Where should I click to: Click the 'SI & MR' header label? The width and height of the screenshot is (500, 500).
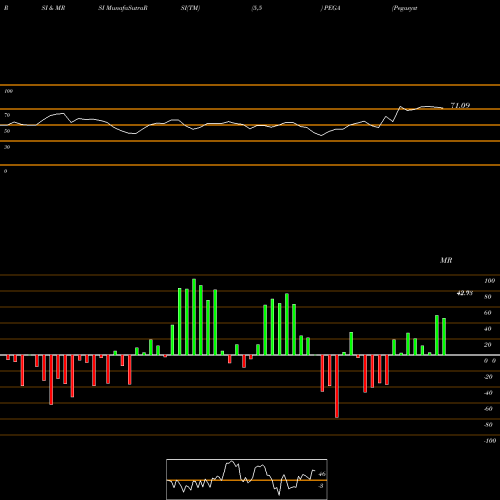53,8
